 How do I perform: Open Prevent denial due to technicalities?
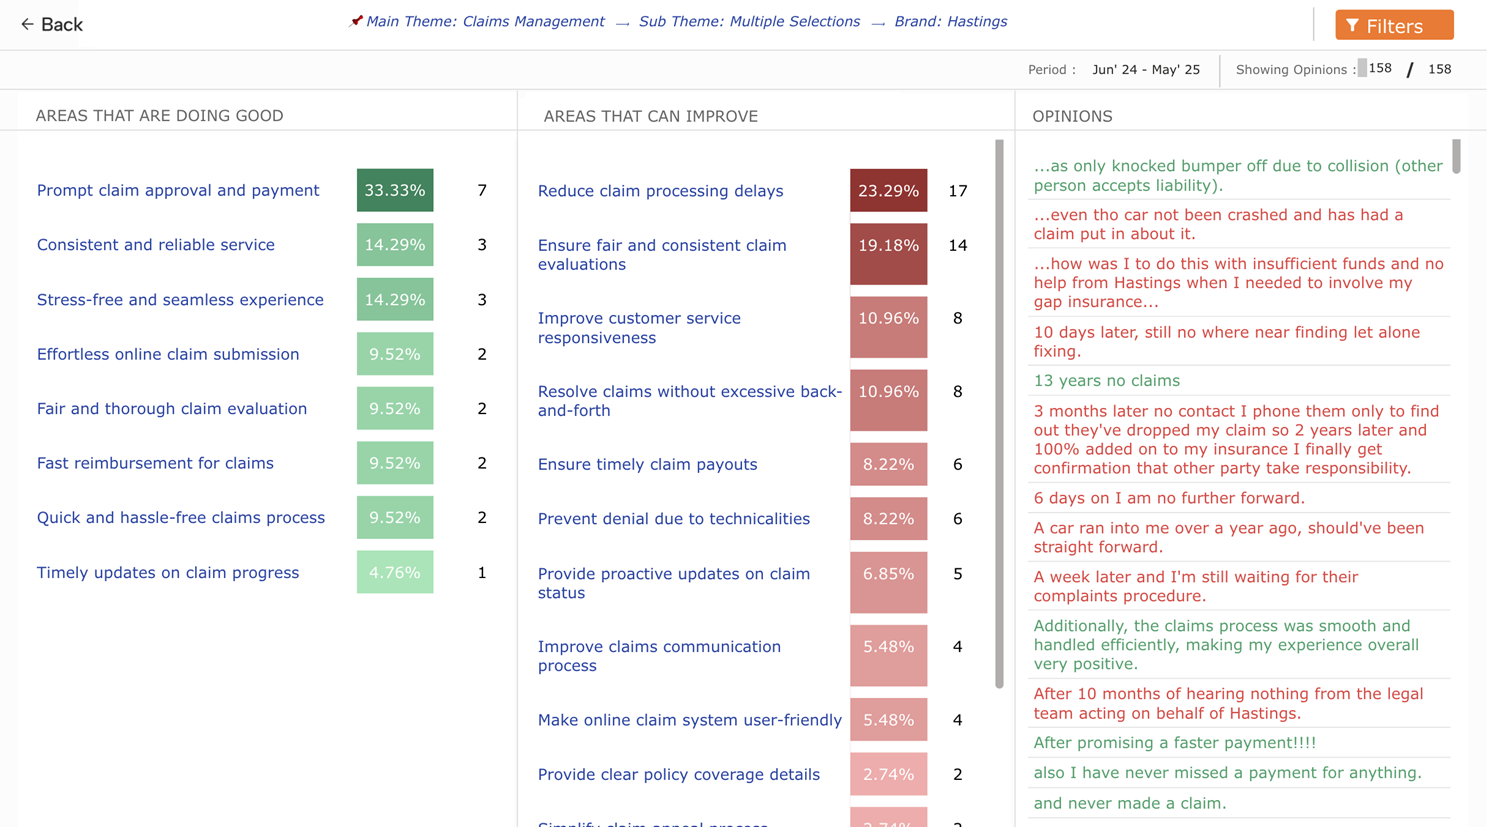tap(673, 519)
